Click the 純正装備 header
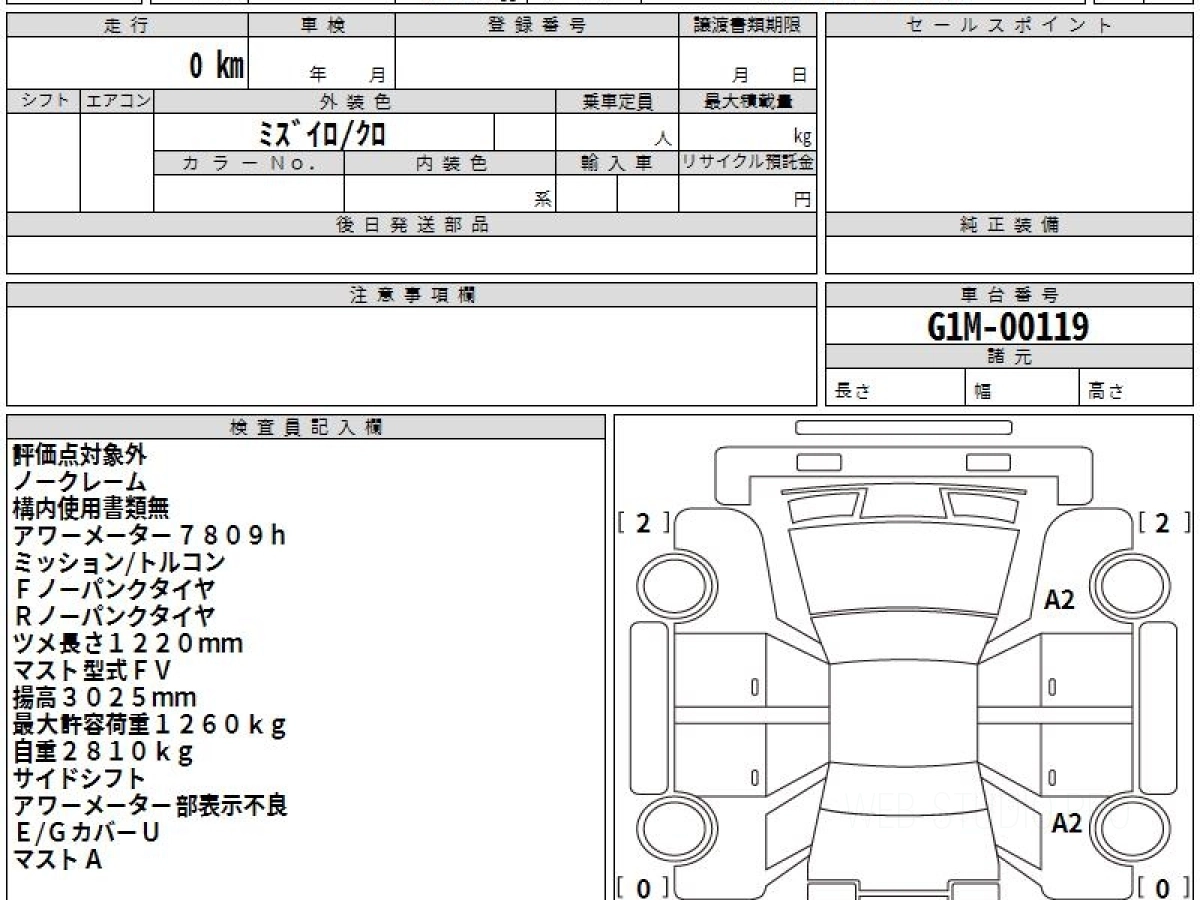Image resolution: width=1200 pixels, height=900 pixels. [x=1009, y=225]
